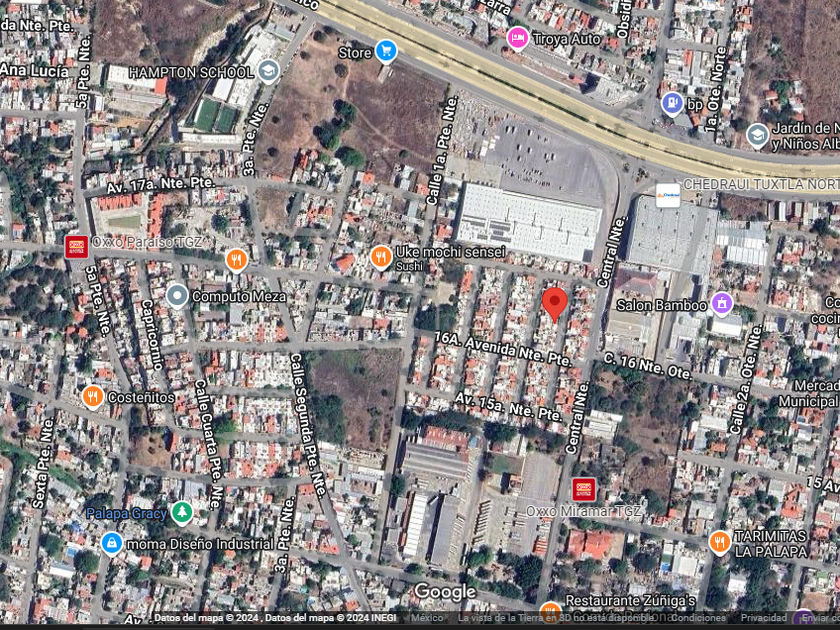
Task: Open the Condiciones link in footer
Action: (698, 618)
